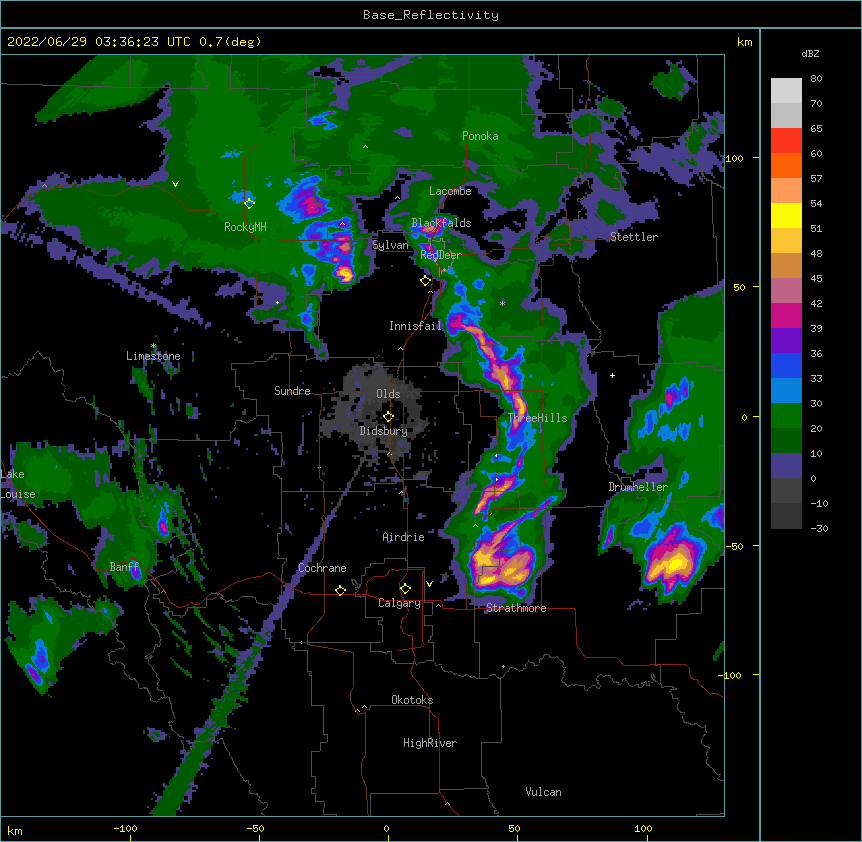The width and height of the screenshot is (862, 842).
Task: Click the yellow V marker east of Calgary
Action: [429, 584]
